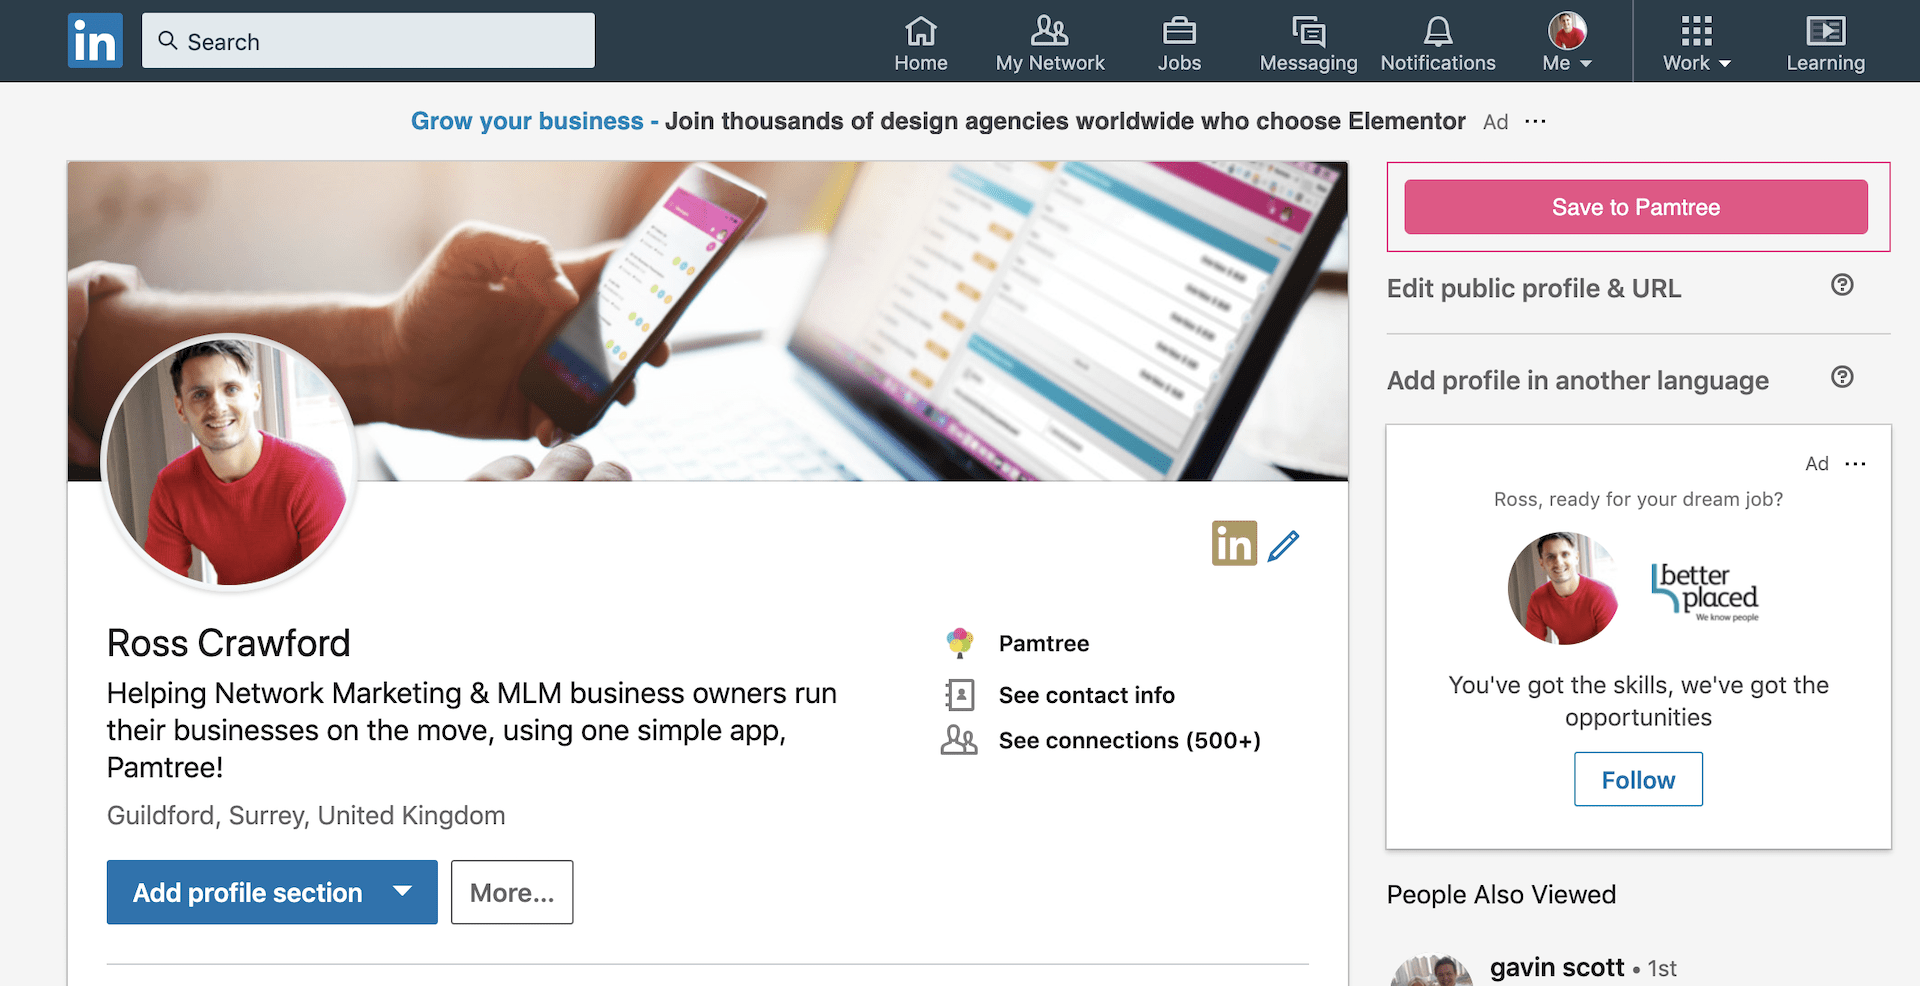Click the Pamtree balloons company logo
The width and height of the screenshot is (1920, 986).
pos(959,643)
